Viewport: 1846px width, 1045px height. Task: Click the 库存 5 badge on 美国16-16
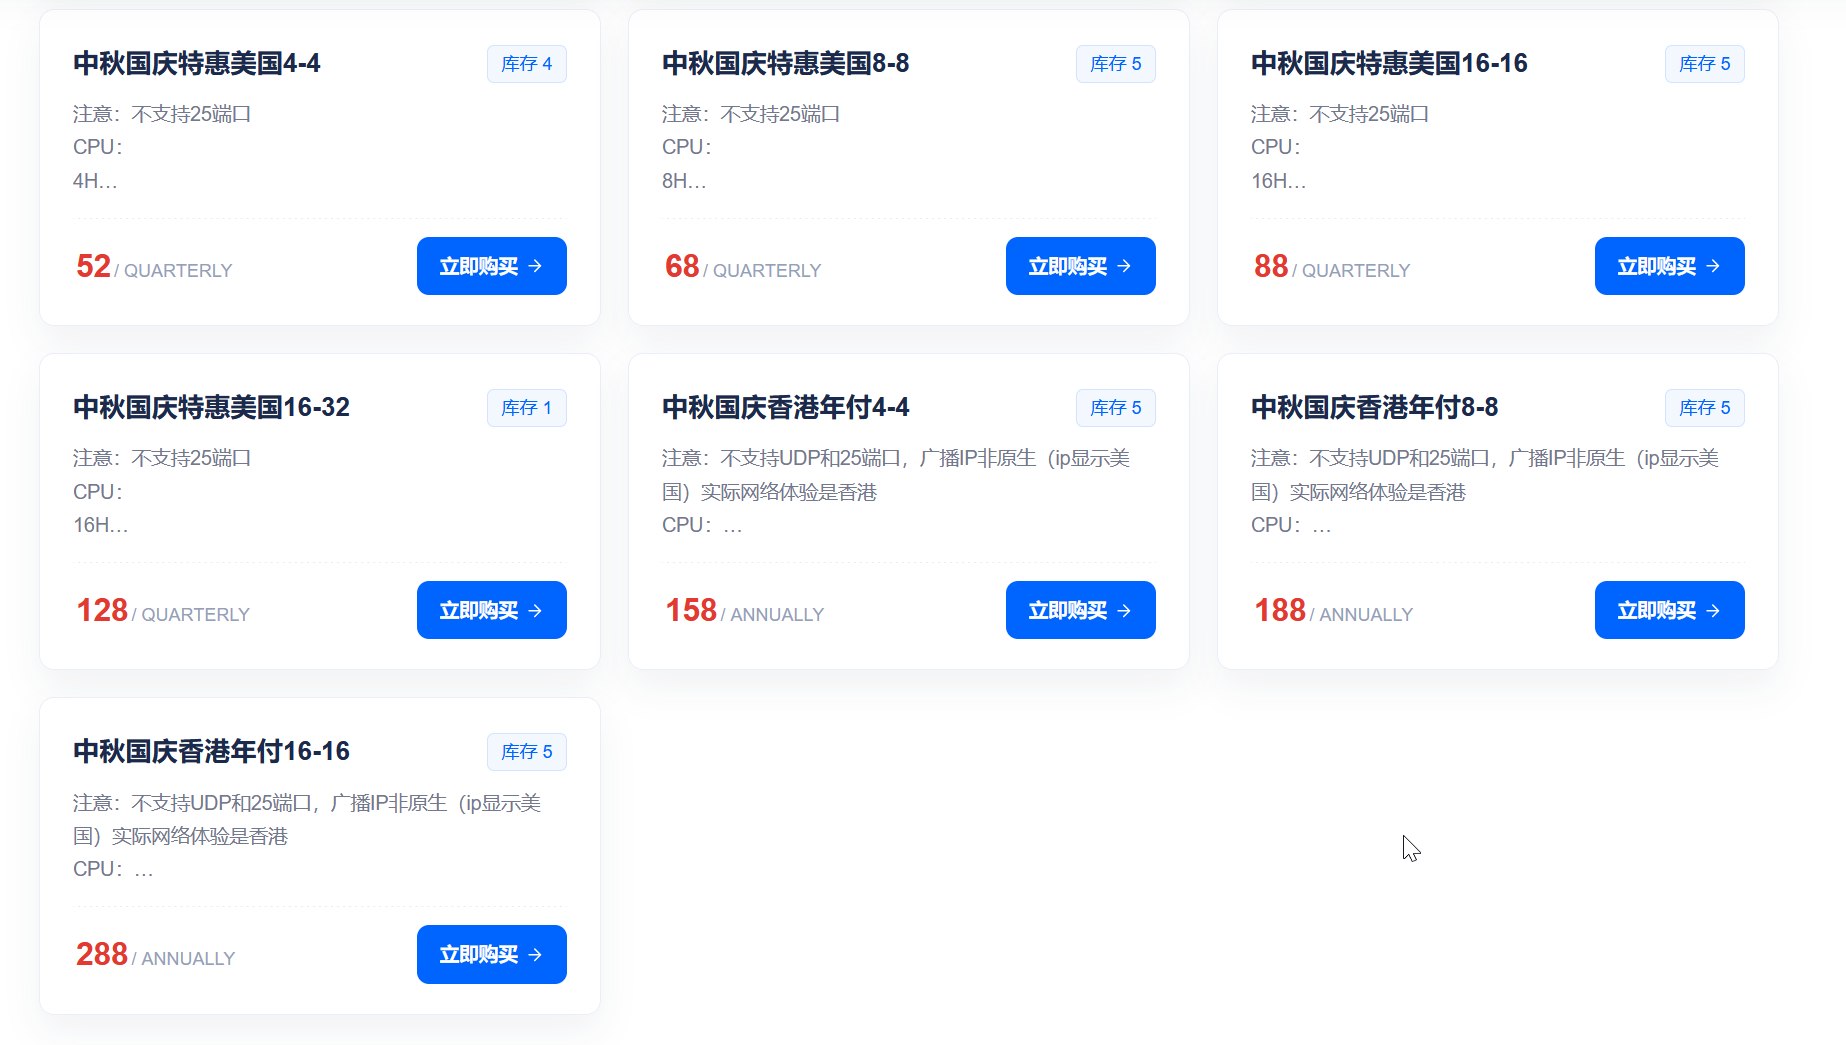point(1704,64)
